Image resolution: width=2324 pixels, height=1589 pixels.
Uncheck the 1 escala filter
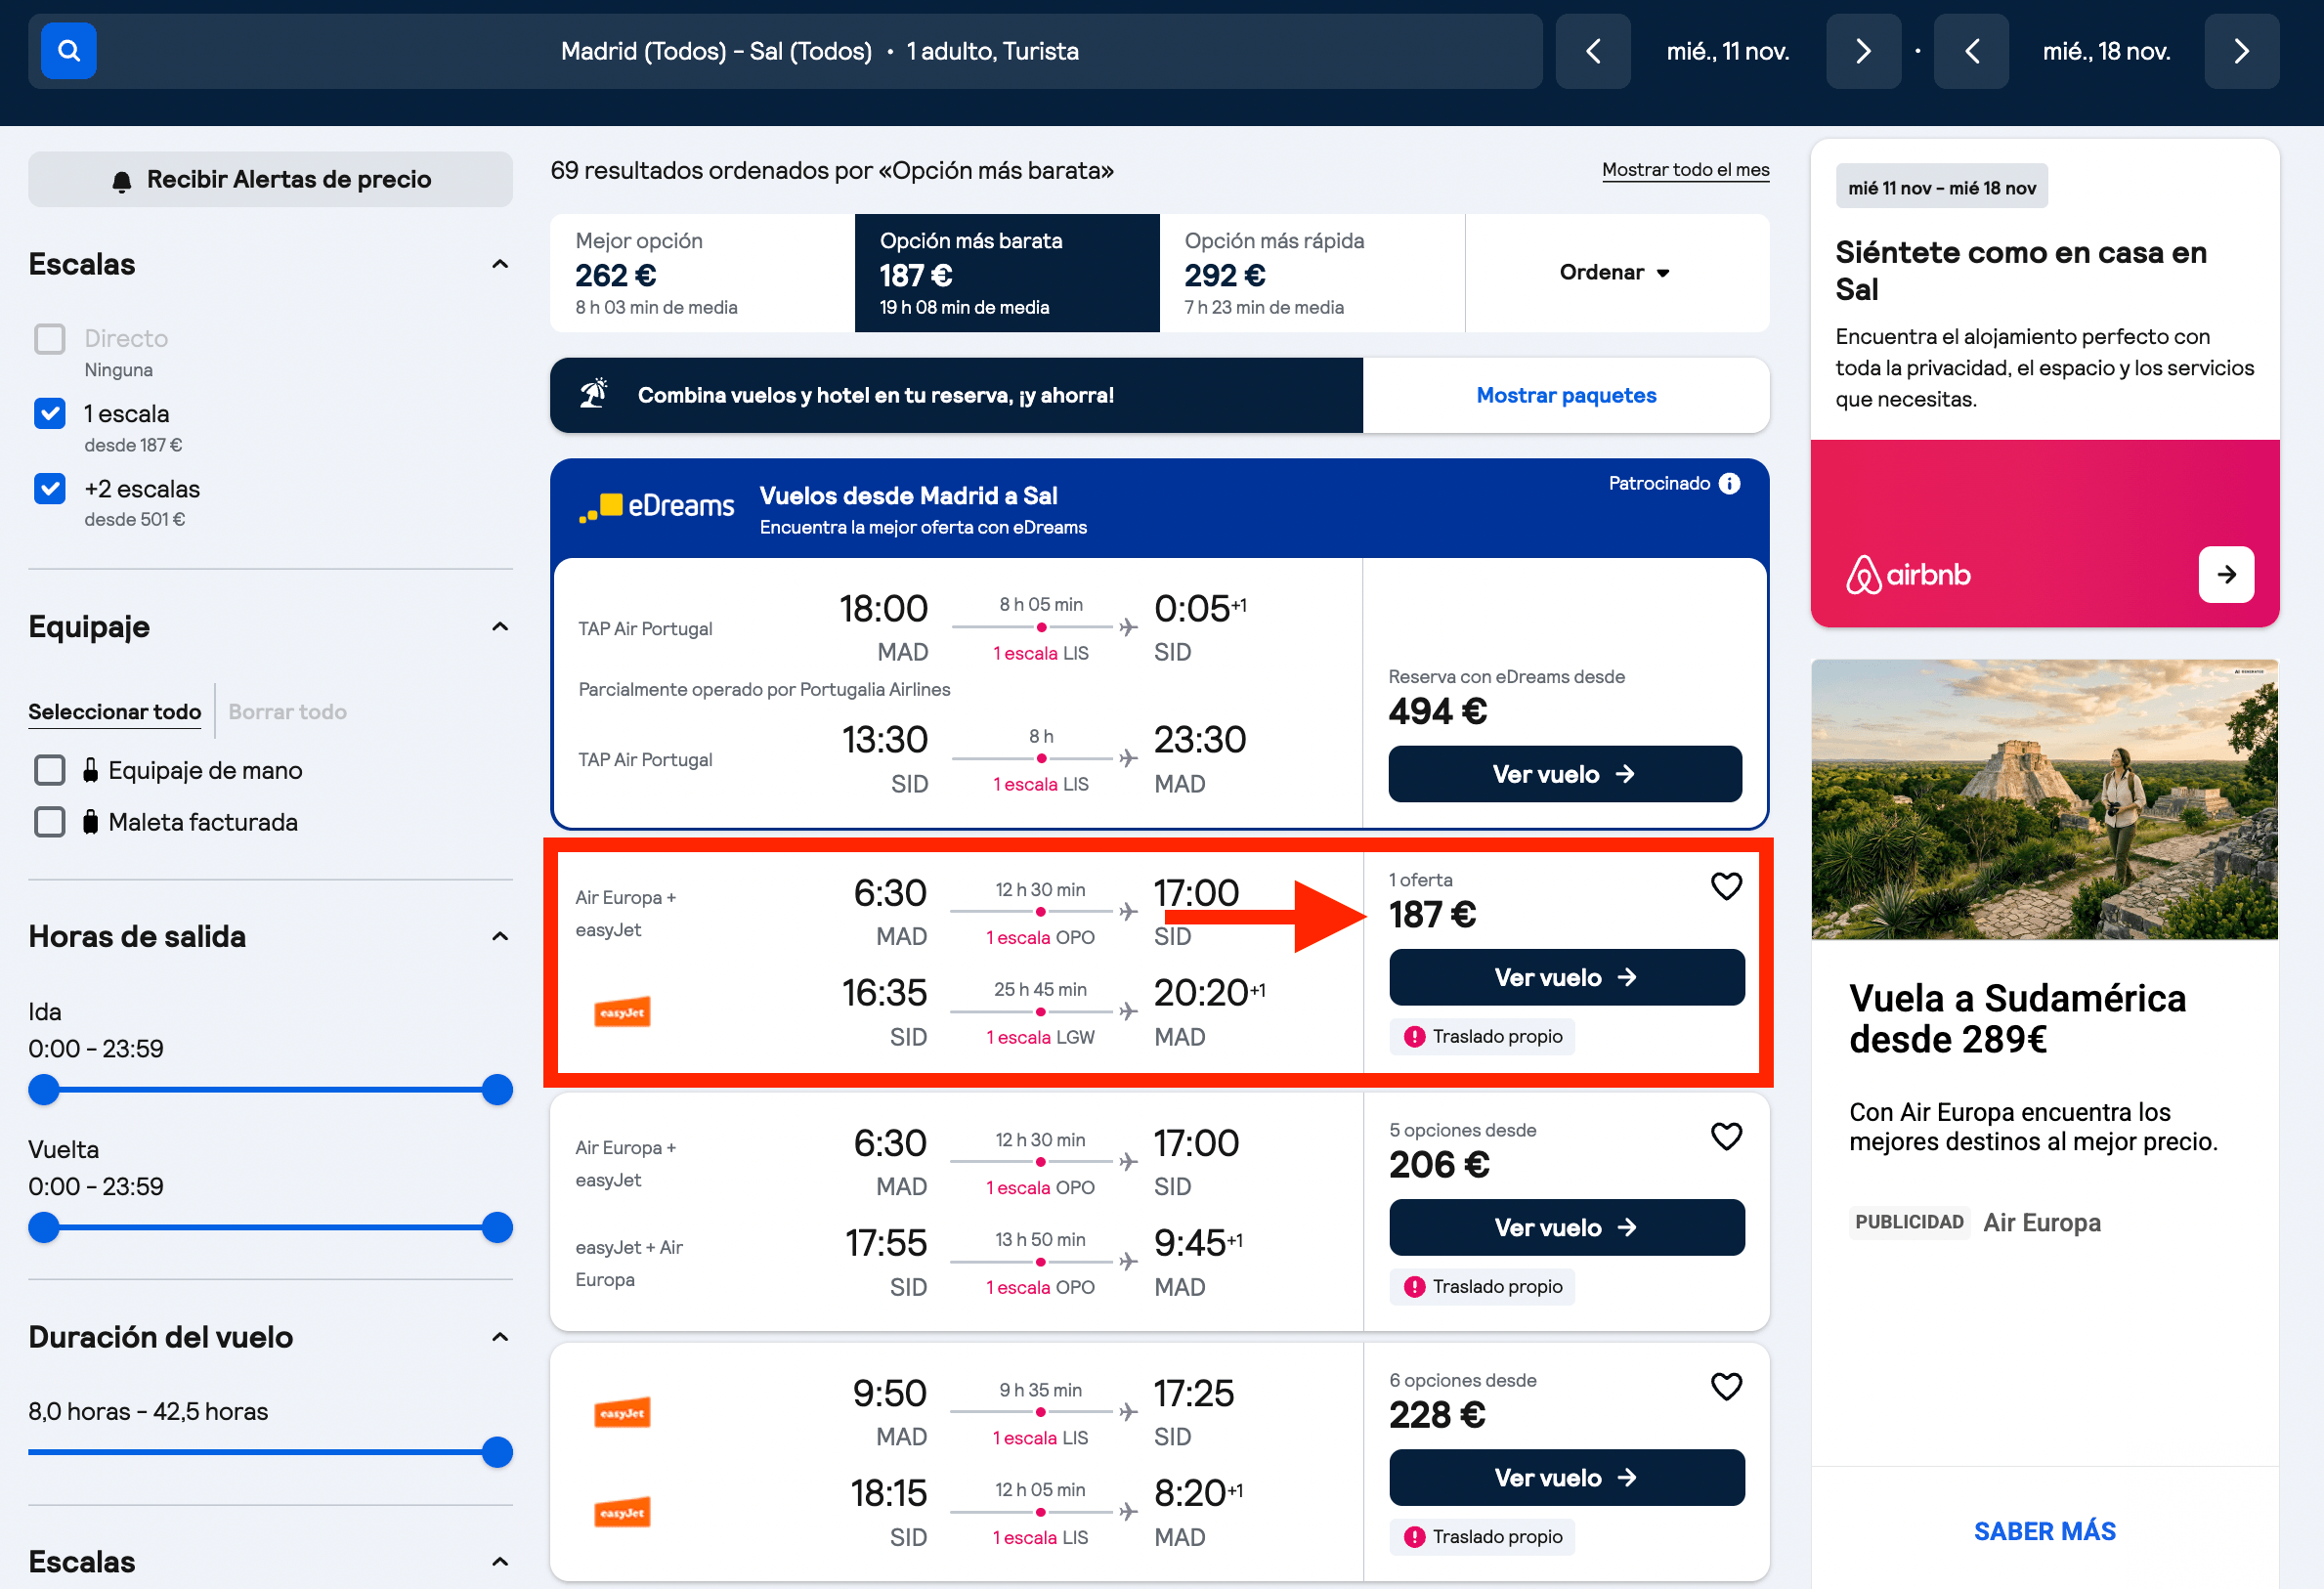(x=50, y=413)
